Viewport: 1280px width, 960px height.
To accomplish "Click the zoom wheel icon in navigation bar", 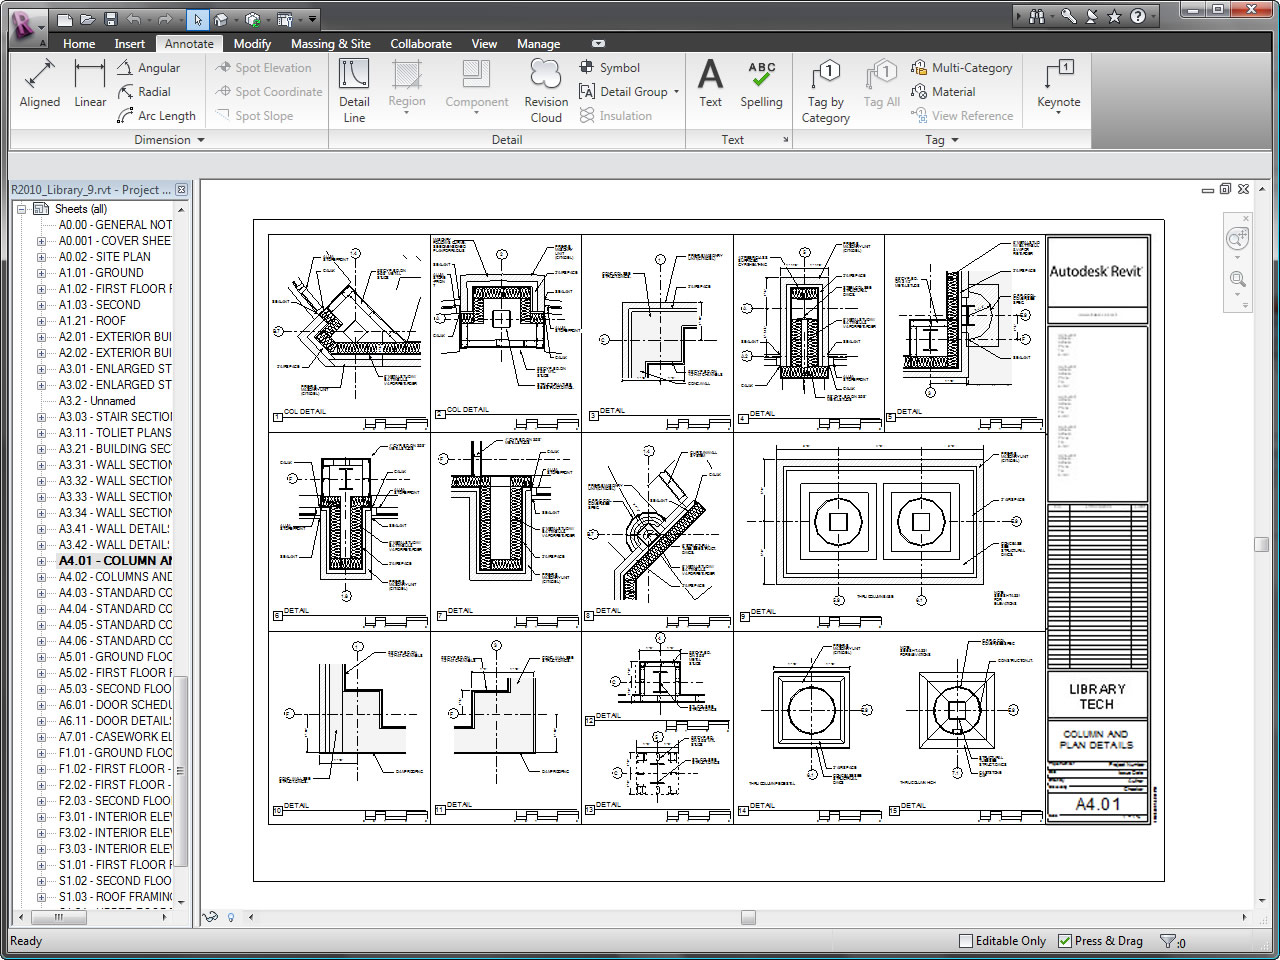I will [1237, 239].
